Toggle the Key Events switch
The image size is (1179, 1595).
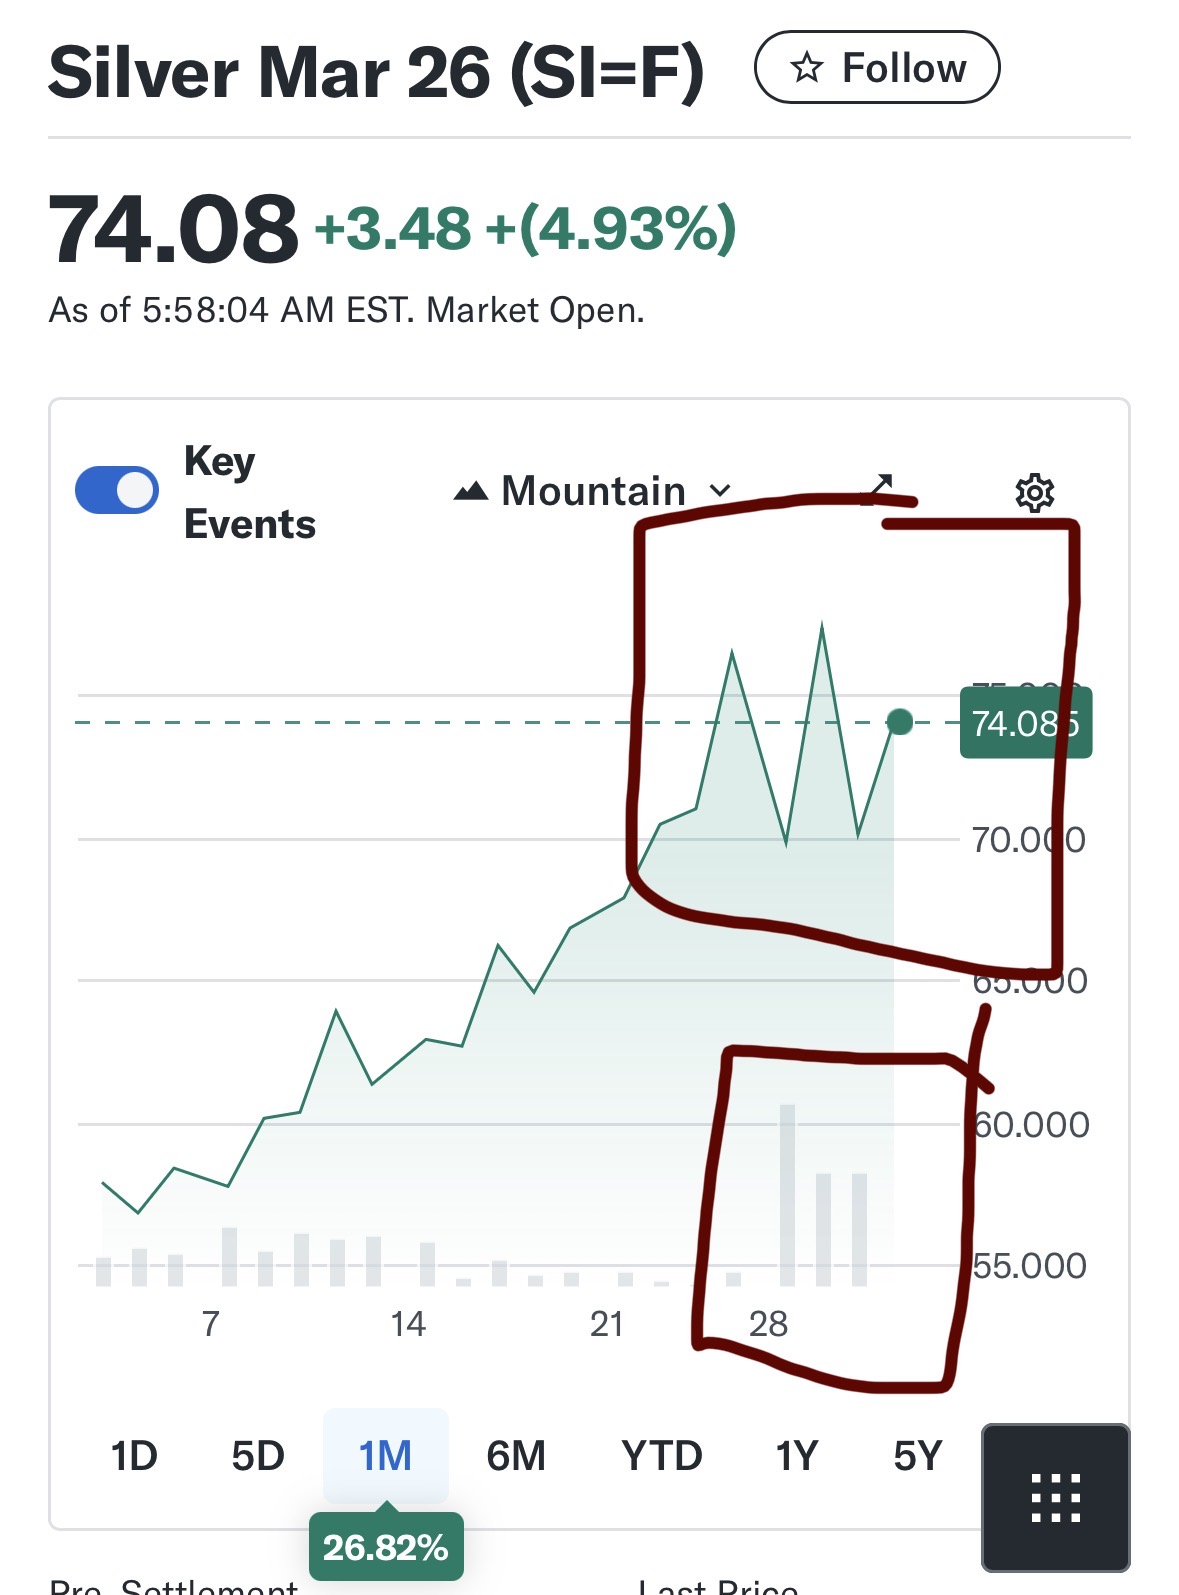point(117,491)
